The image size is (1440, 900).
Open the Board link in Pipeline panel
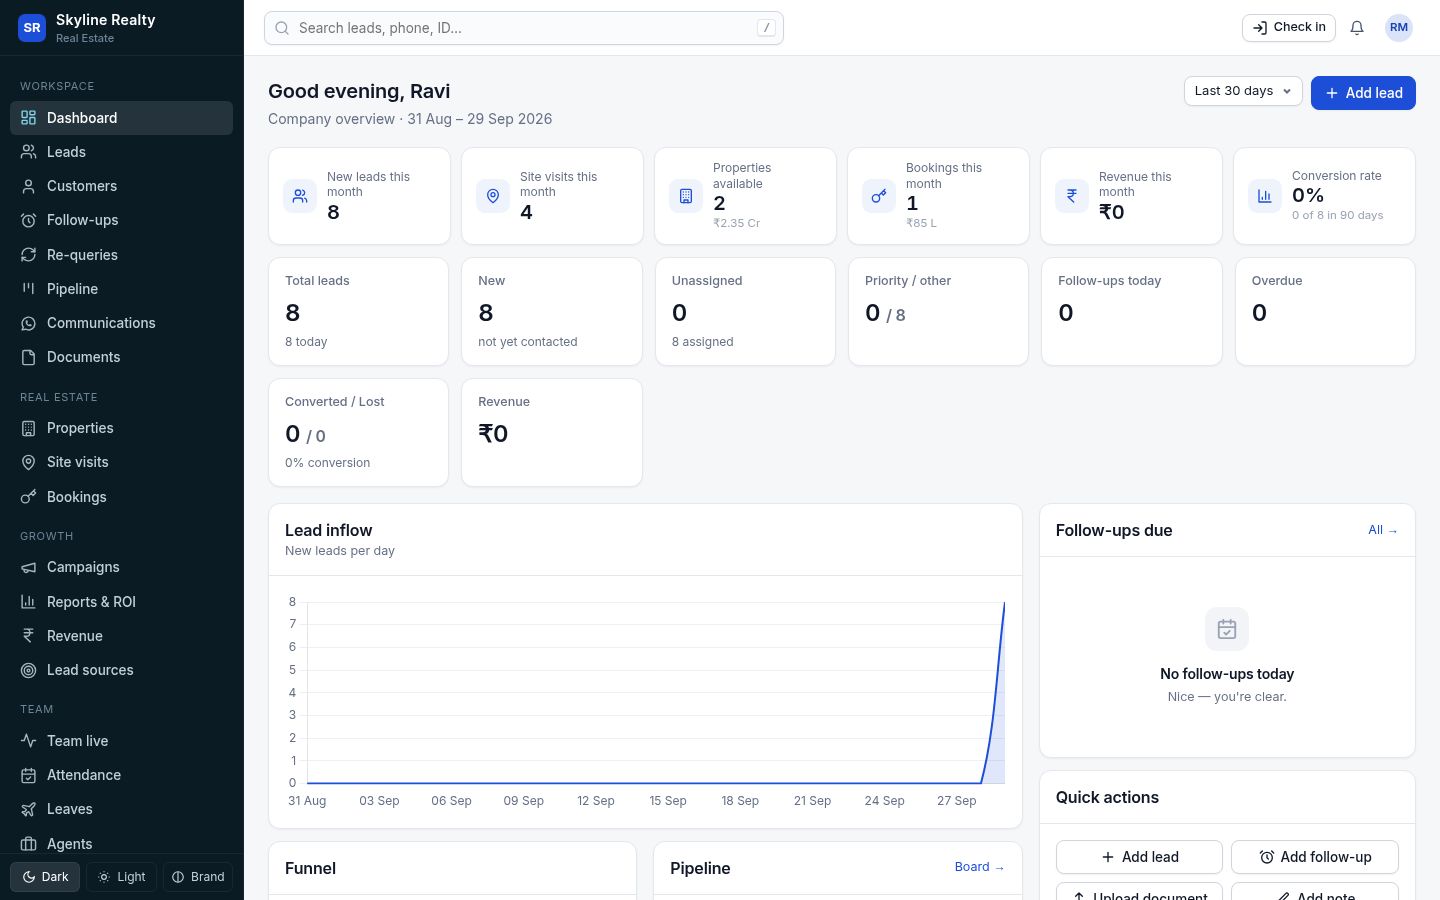[x=979, y=867]
